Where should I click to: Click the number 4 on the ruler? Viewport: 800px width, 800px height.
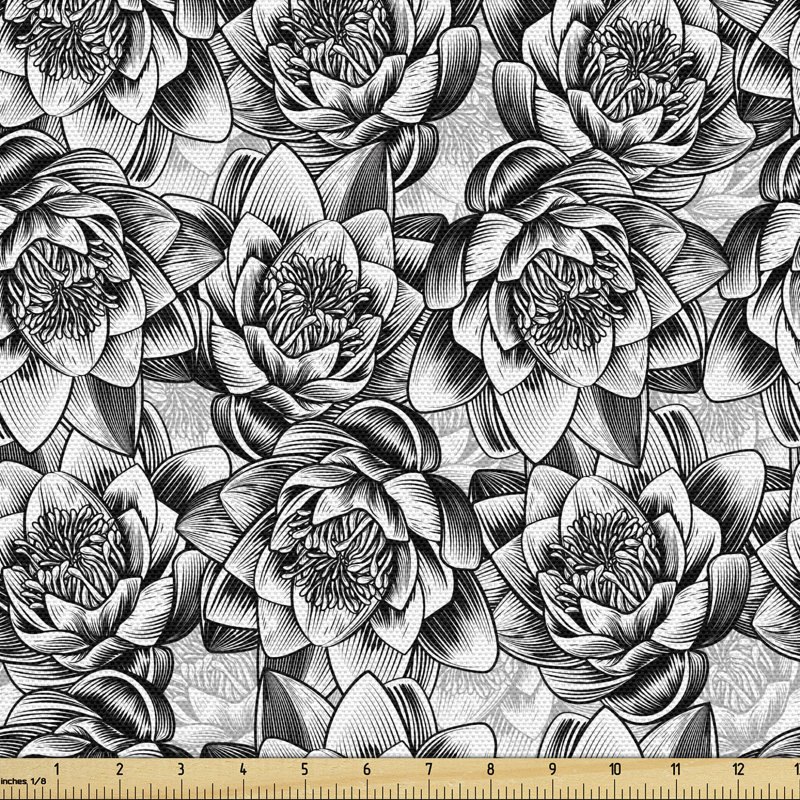click(243, 769)
